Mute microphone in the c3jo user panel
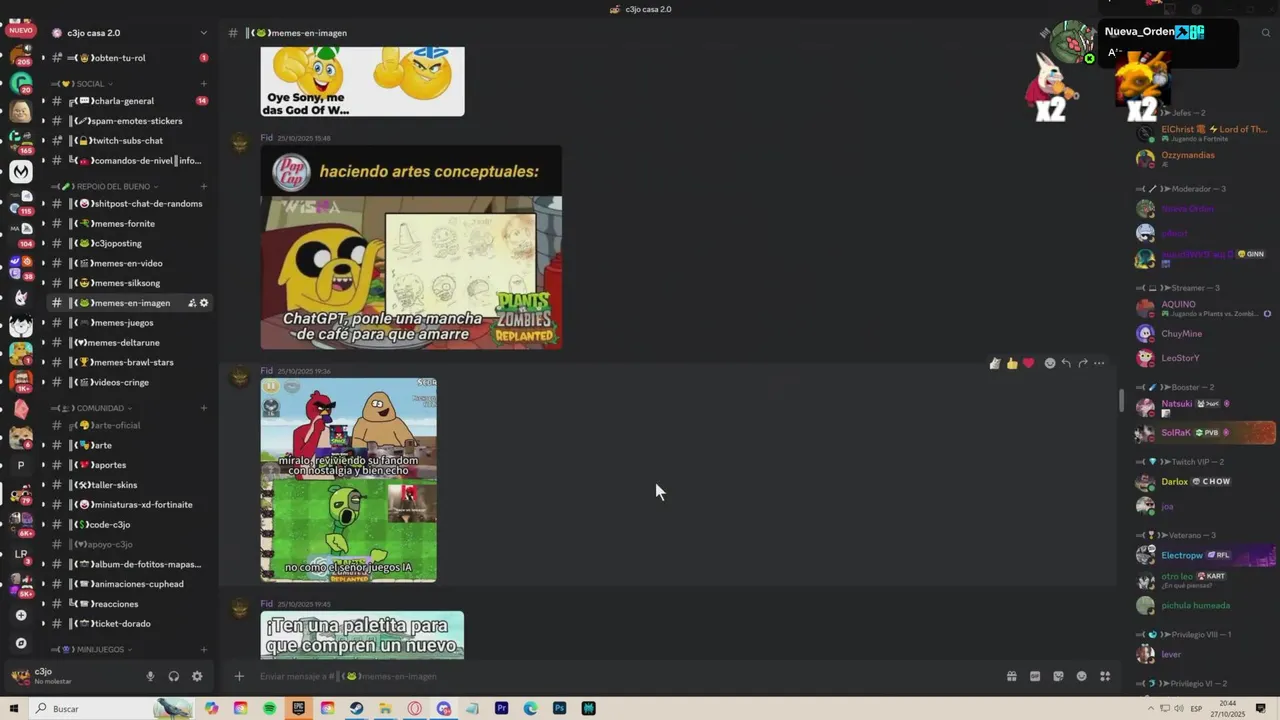Viewport: 1280px width, 720px height. tap(150, 676)
